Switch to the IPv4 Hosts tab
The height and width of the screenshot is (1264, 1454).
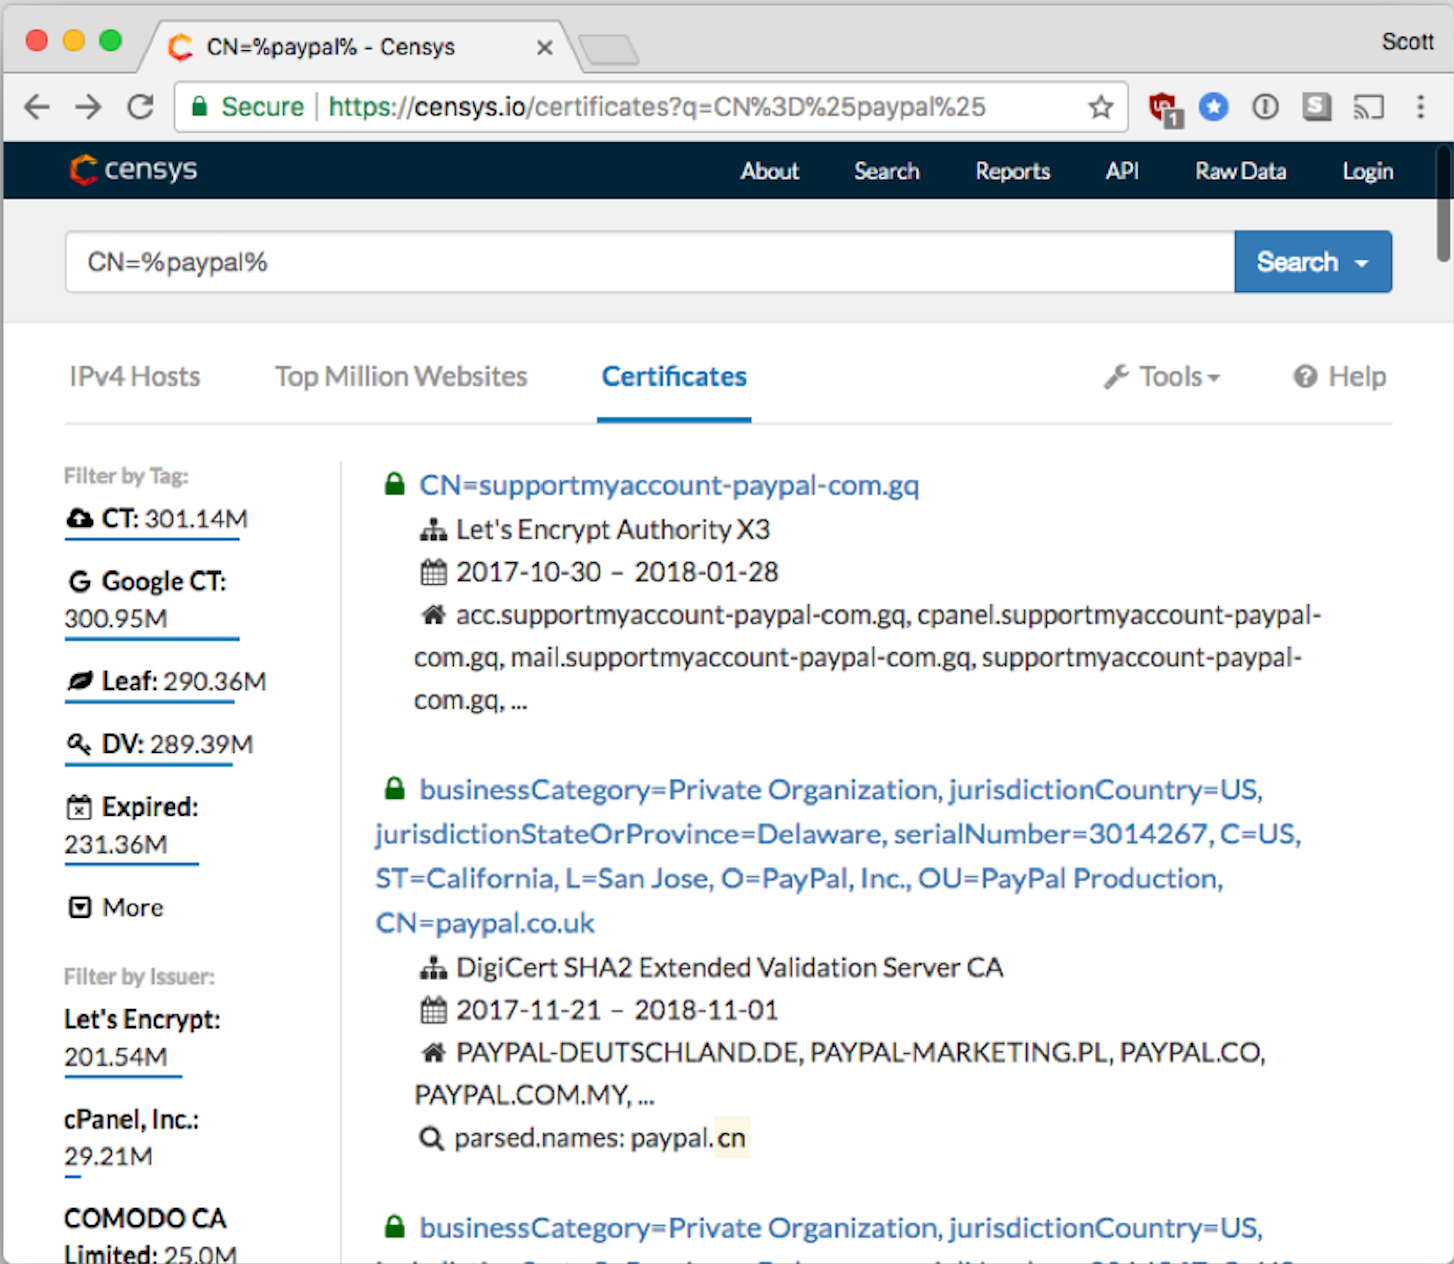(x=135, y=377)
